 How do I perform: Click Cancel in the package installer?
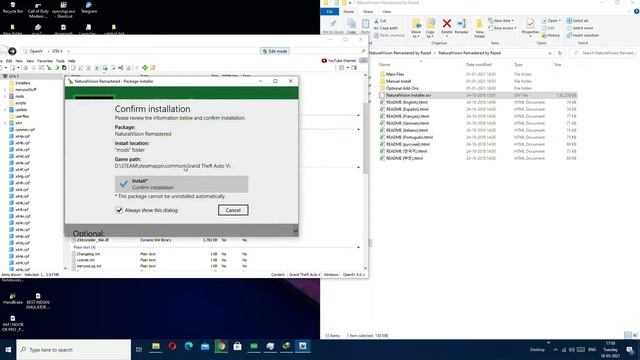[233, 210]
